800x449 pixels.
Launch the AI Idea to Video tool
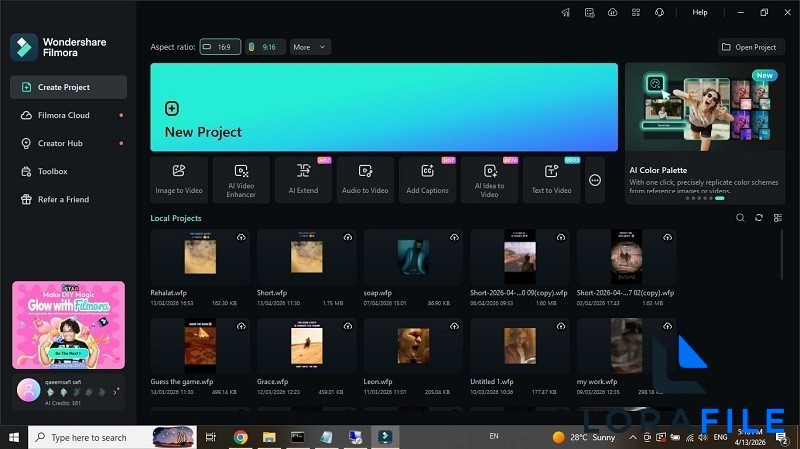[x=489, y=180]
